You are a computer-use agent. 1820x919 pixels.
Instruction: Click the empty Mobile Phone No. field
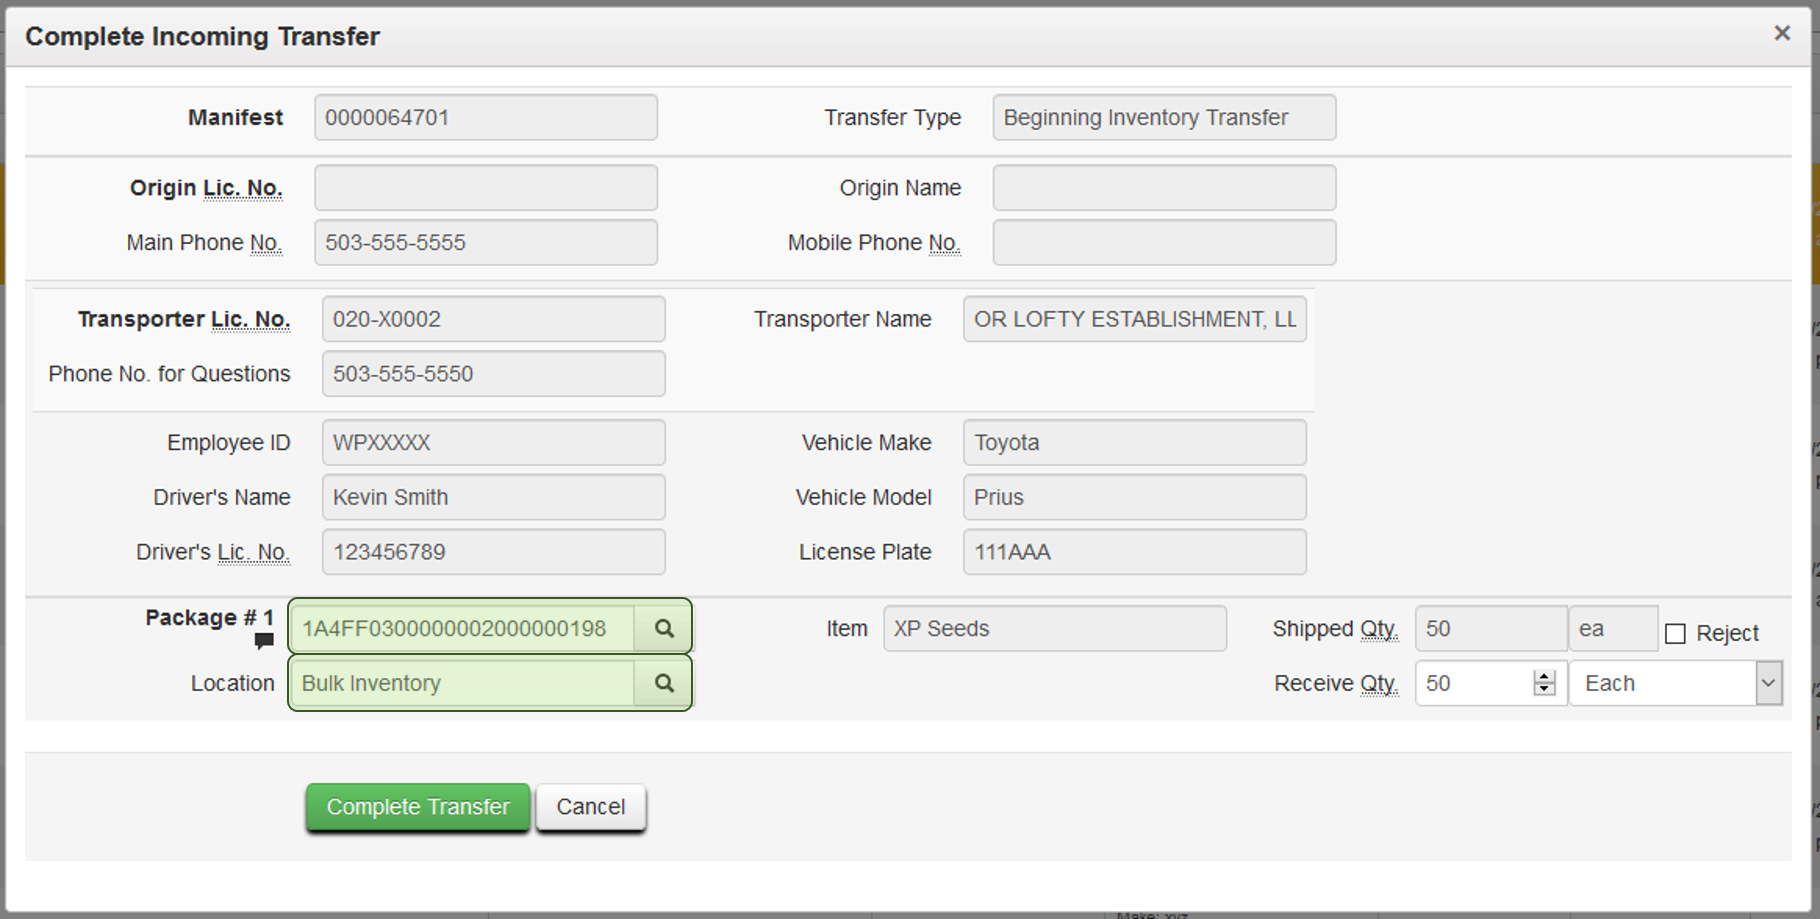1164,242
